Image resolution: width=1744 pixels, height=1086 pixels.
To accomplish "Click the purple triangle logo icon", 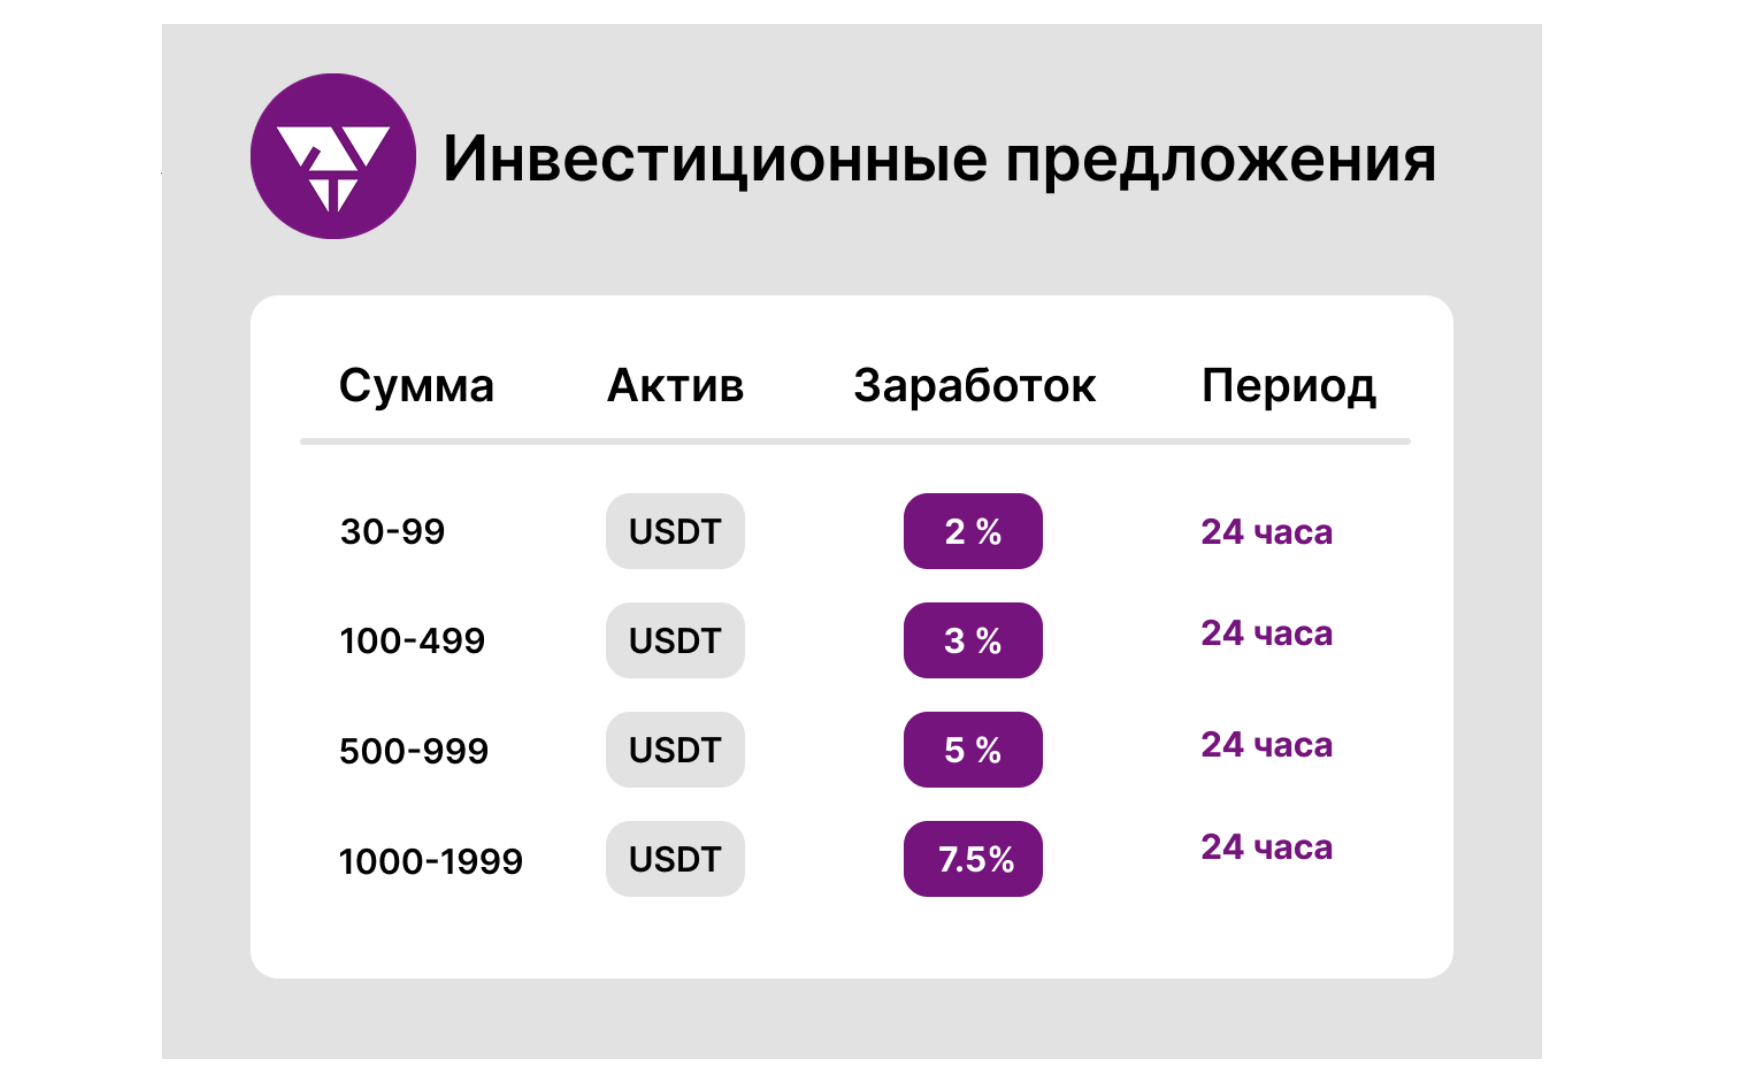I will (333, 157).
